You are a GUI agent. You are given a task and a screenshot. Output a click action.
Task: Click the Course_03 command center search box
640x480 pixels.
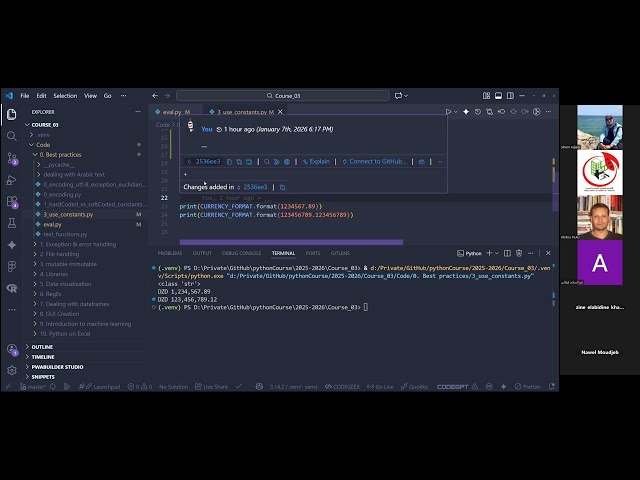(x=282, y=96)
